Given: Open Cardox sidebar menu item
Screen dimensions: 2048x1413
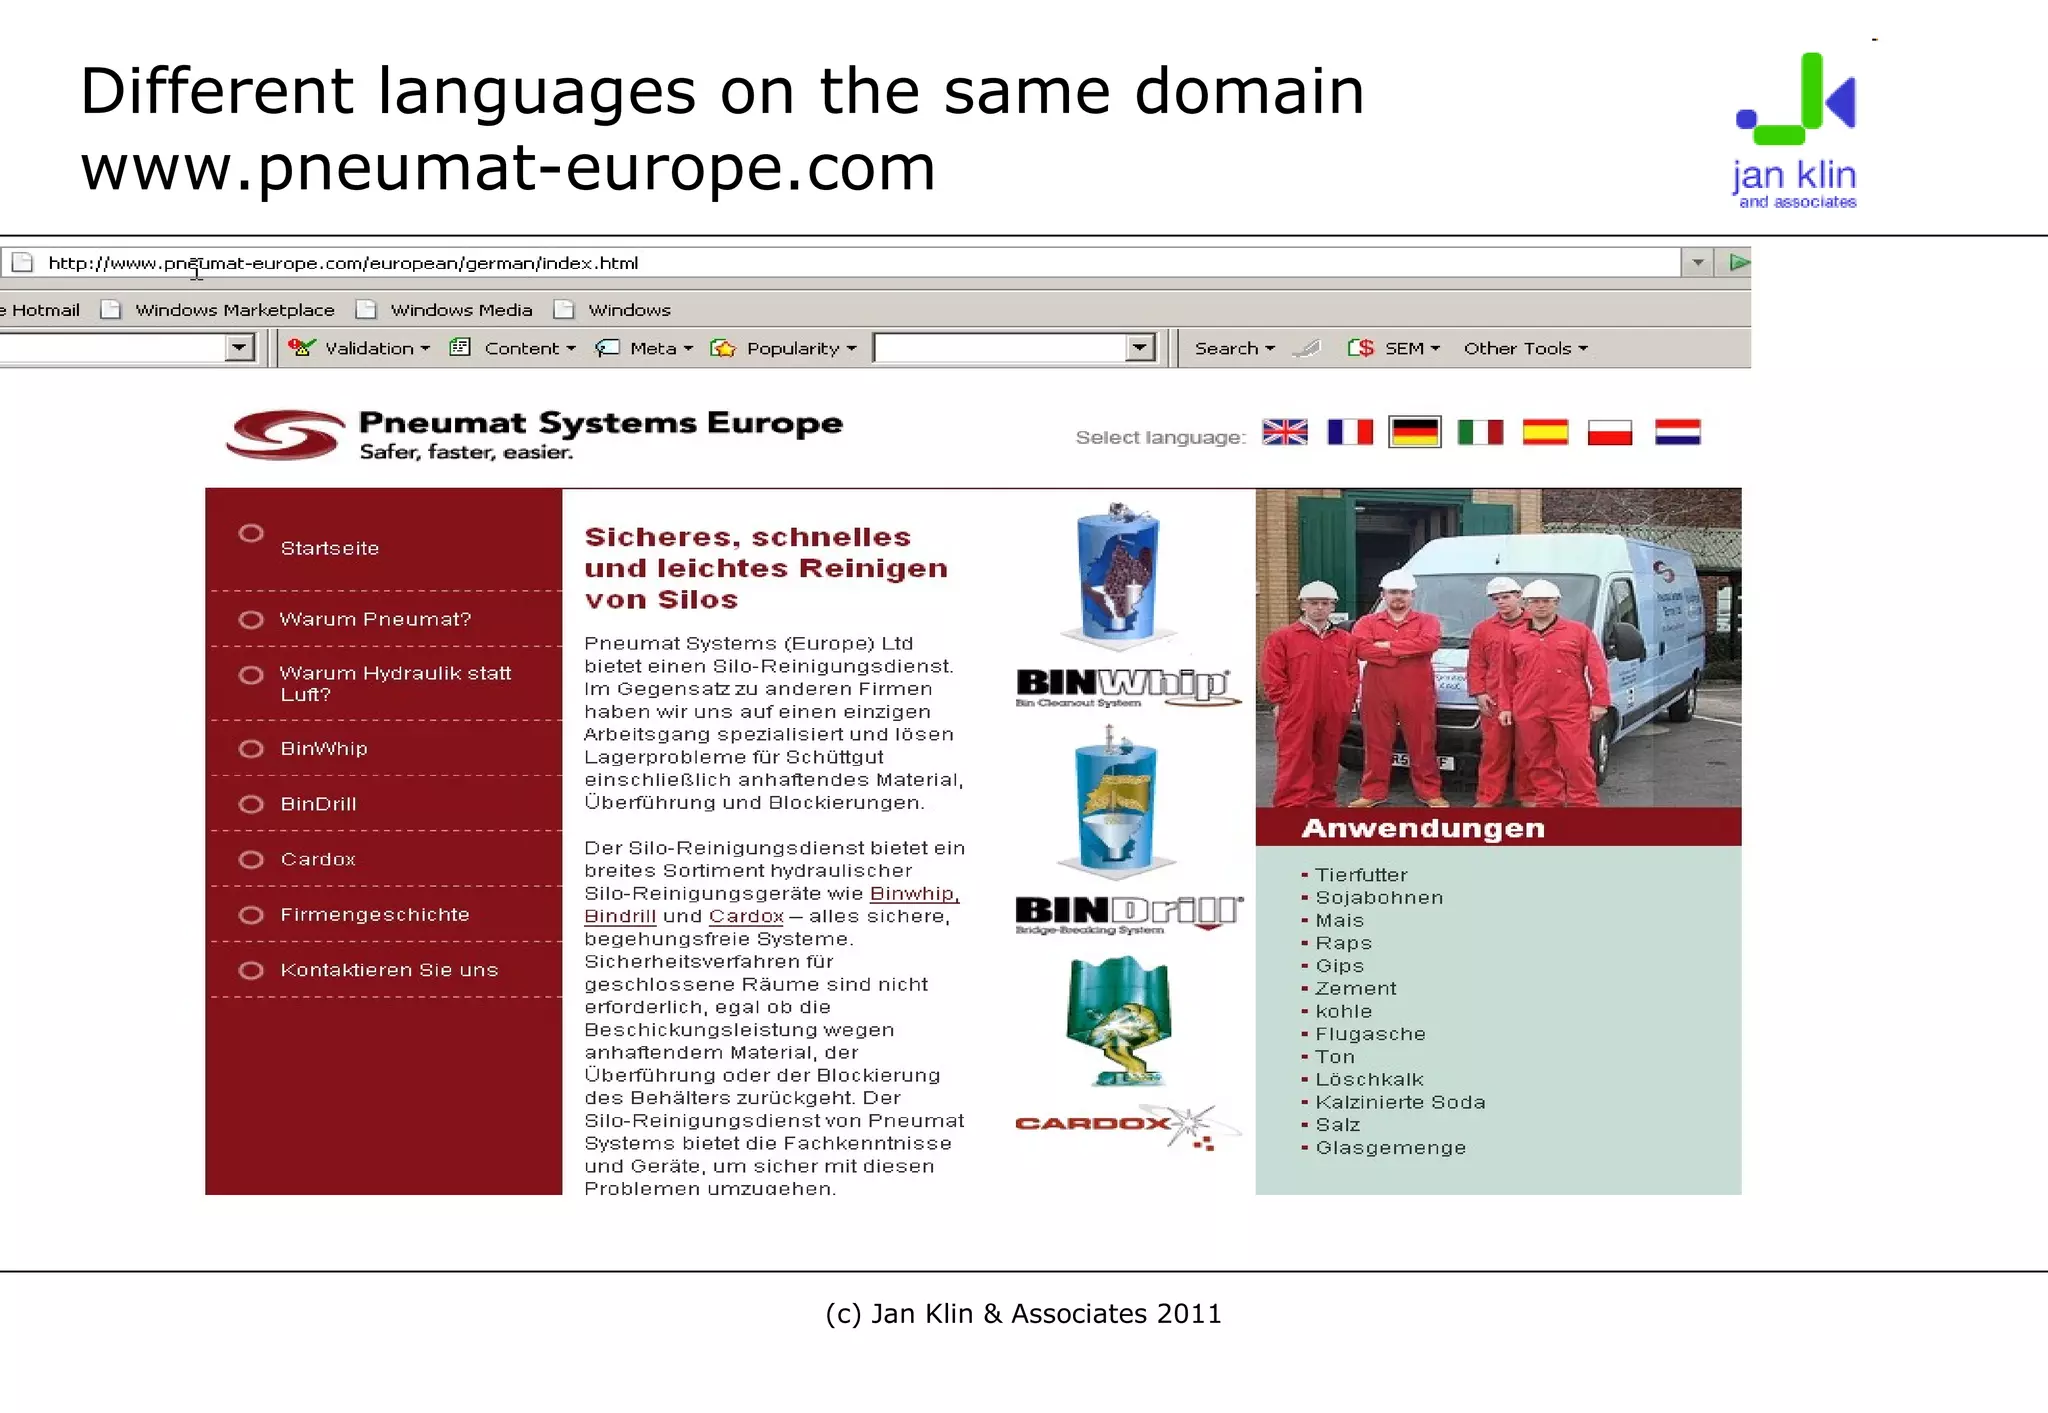Looking at the screenshot, I should 318,859.
